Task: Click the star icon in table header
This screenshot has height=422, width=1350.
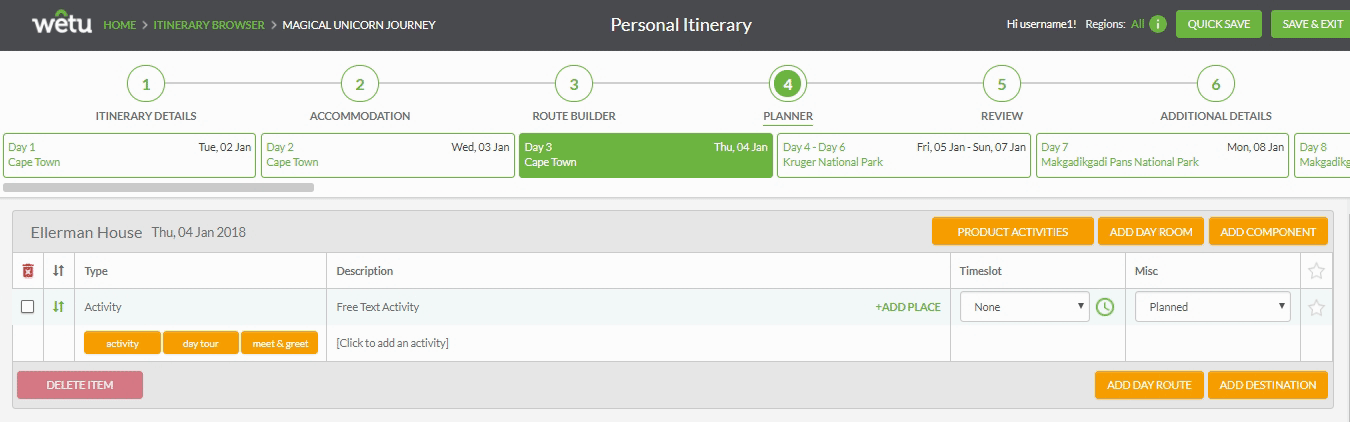Action: coord(1316,271)
